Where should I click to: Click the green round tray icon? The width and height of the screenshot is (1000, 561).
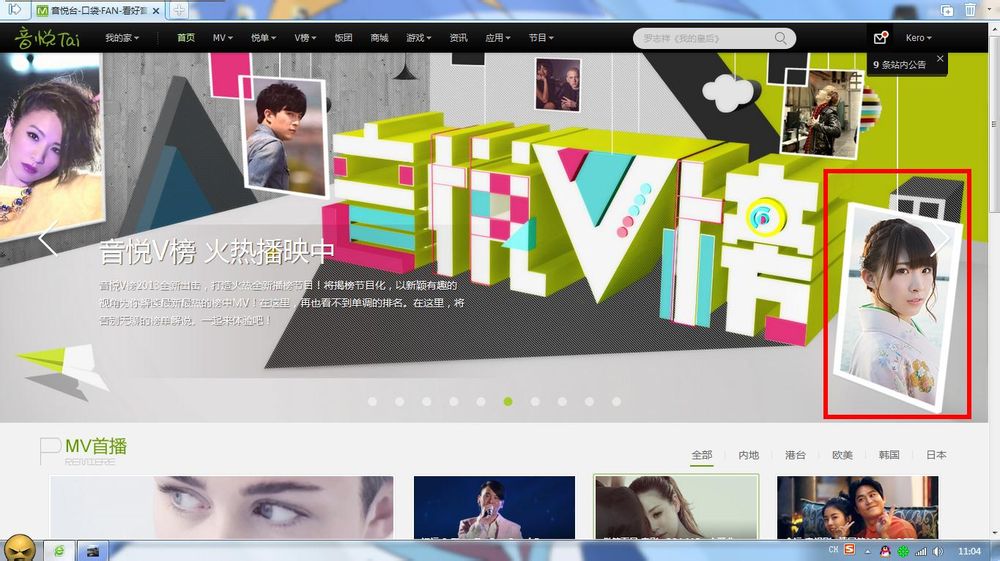coord(903,551)
